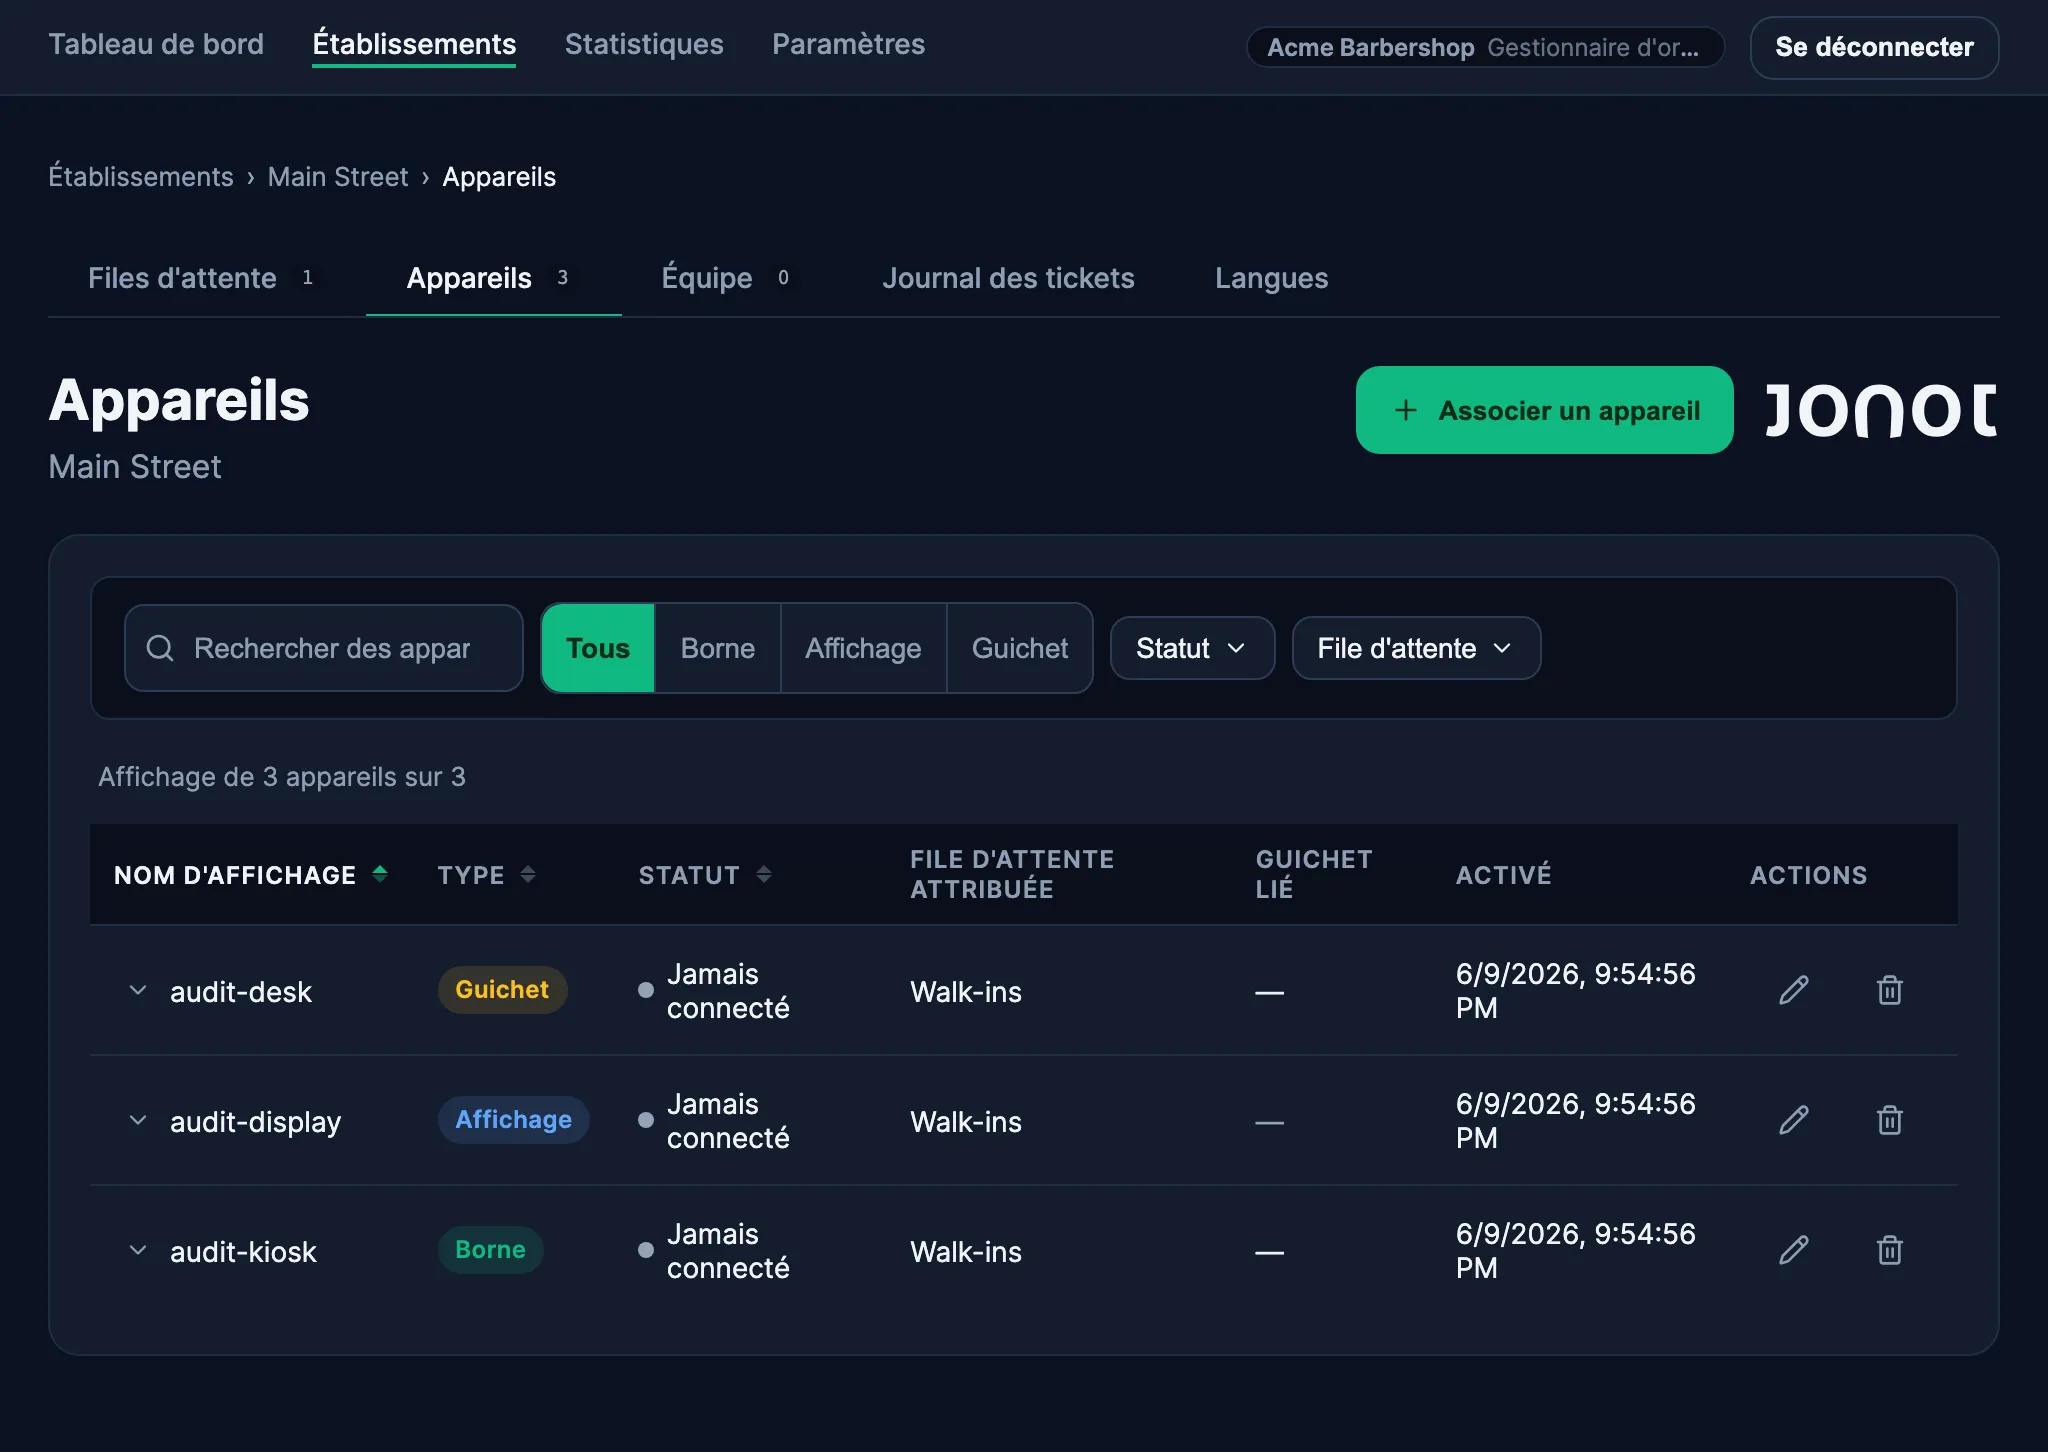Expand the audit-display row
Screen dimensions: 2048x1452
(x=138, y=1120)
